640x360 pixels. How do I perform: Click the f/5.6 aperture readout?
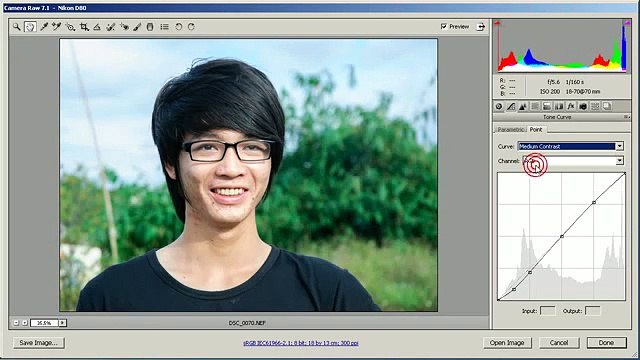point(554,82)
